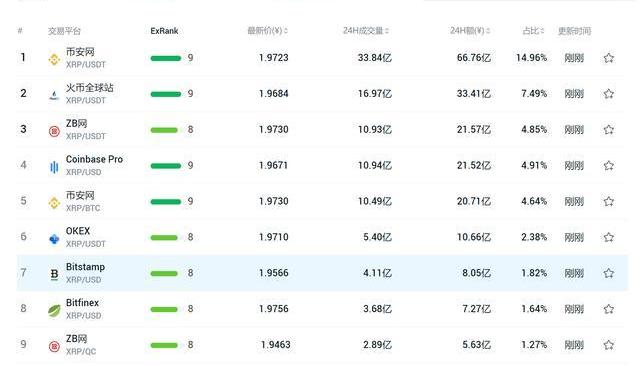This screenshot has height=366, width=640.
Task: Sort by 24H amount column header
Action: (x=470, y=31)
